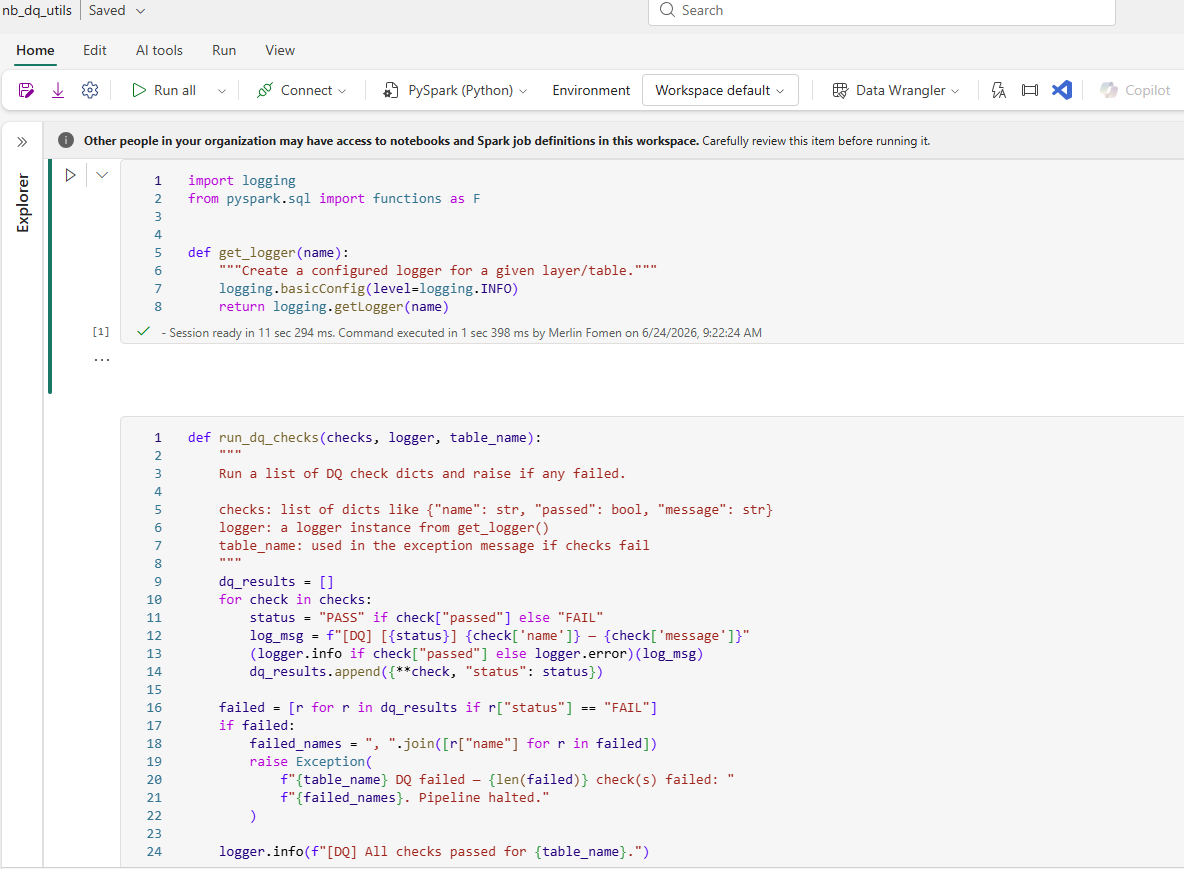The width and height of the screenshot is (1184, 869).
Task: Open the Run tab
Action: click(224, 51)
